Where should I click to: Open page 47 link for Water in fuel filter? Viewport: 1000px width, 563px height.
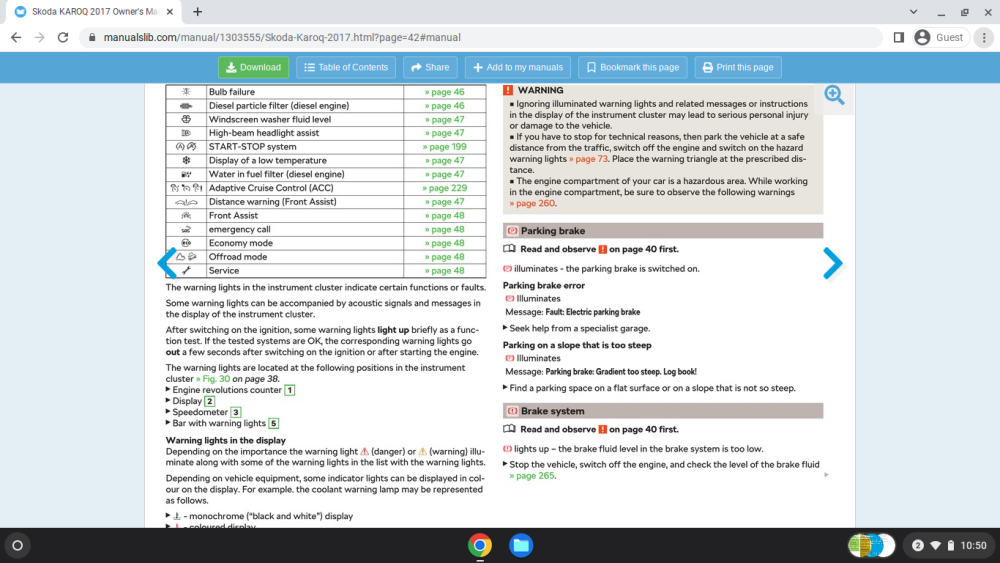445,174
